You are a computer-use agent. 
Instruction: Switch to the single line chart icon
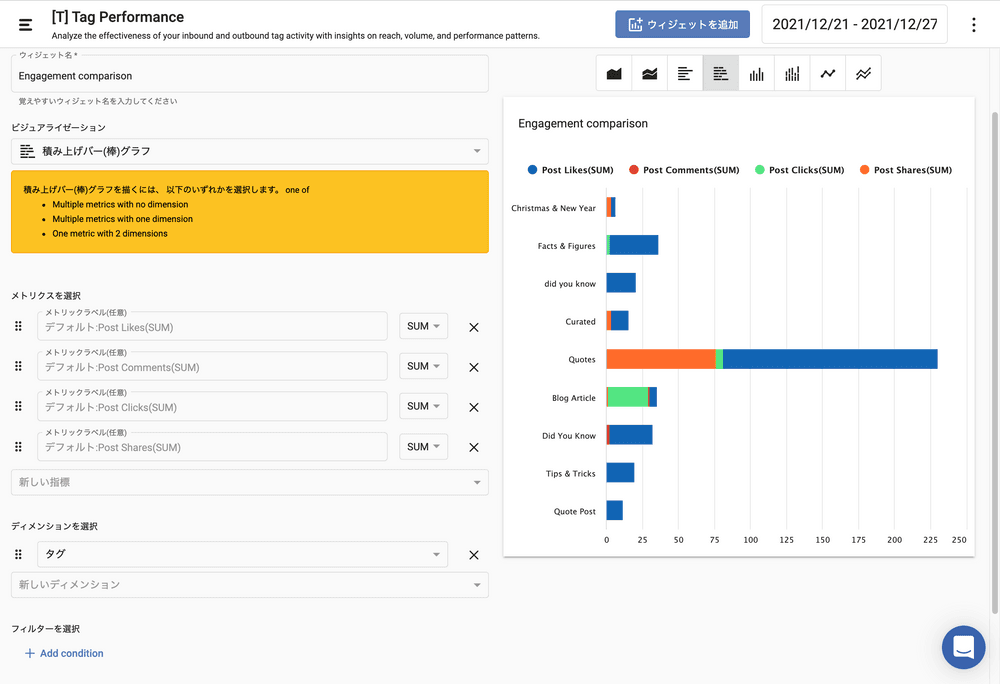(828, 74)
